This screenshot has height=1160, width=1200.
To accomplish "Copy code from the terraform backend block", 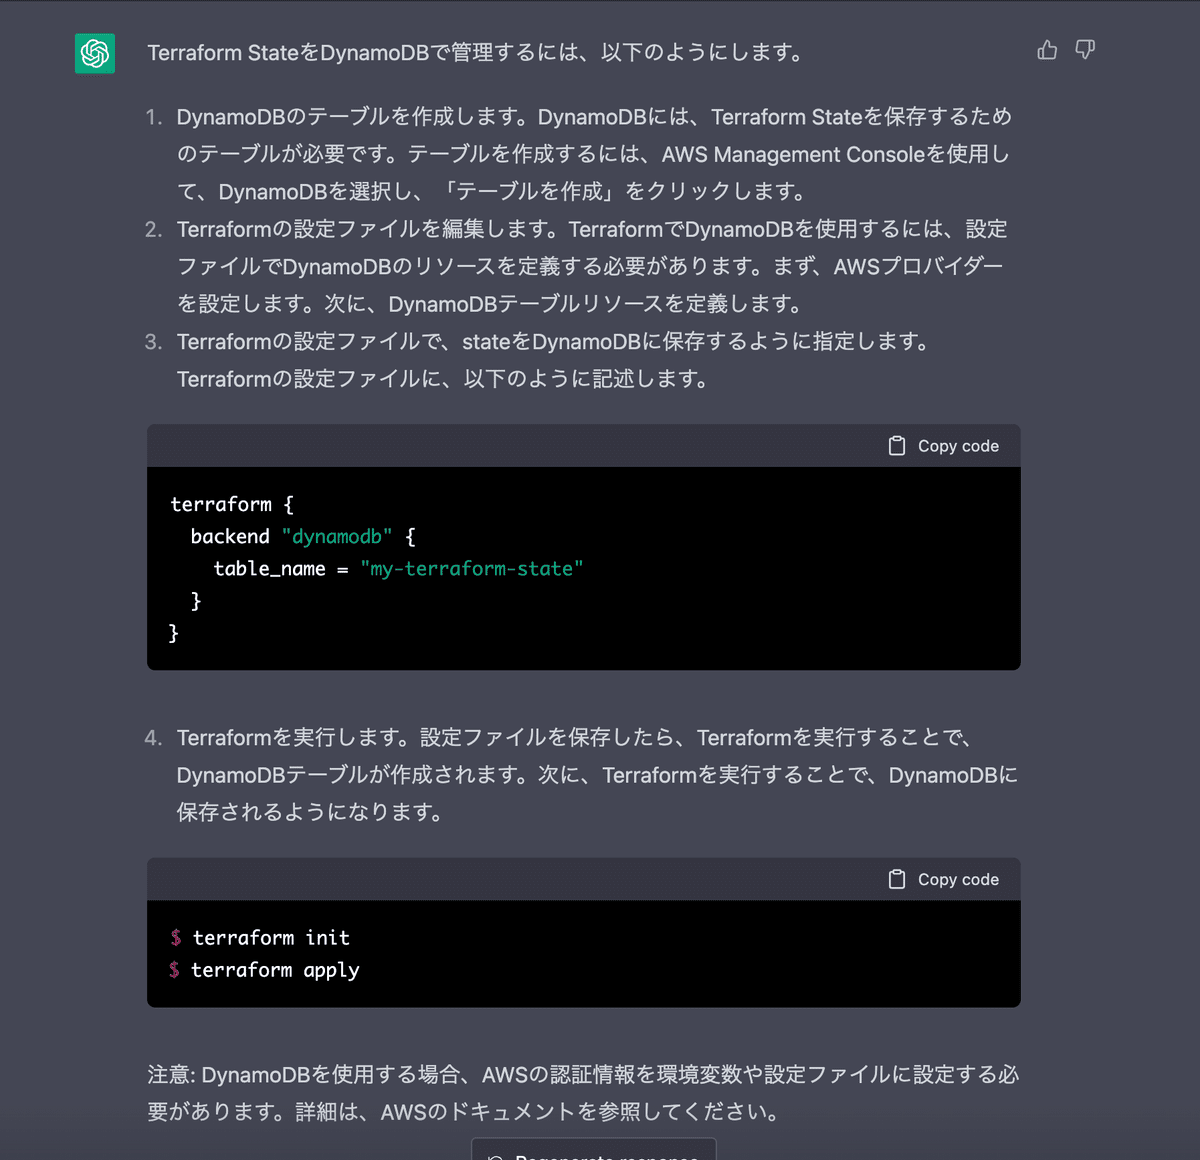I will click(x=943, y=445).
